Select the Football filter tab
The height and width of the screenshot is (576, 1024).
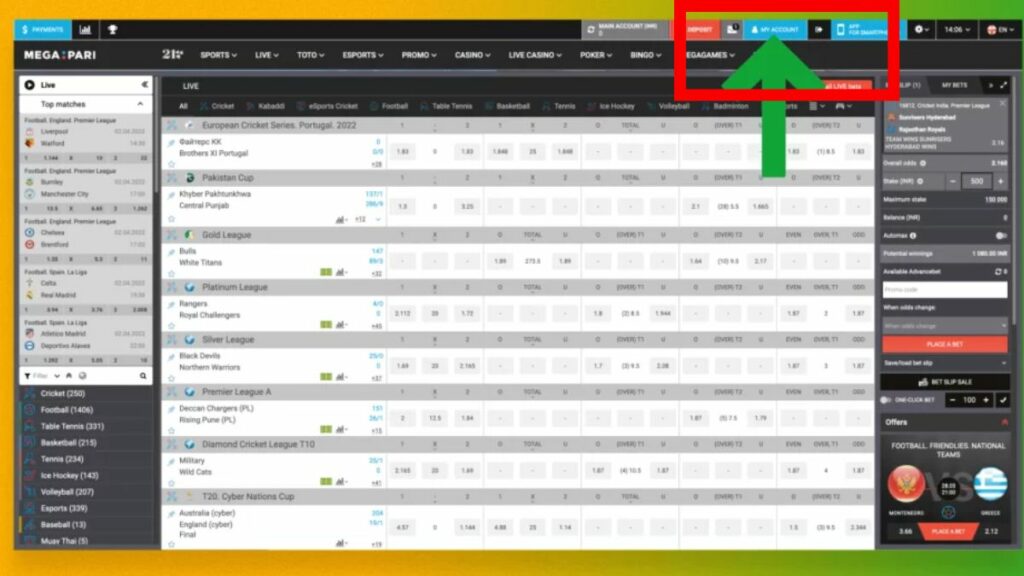point(389,106)
